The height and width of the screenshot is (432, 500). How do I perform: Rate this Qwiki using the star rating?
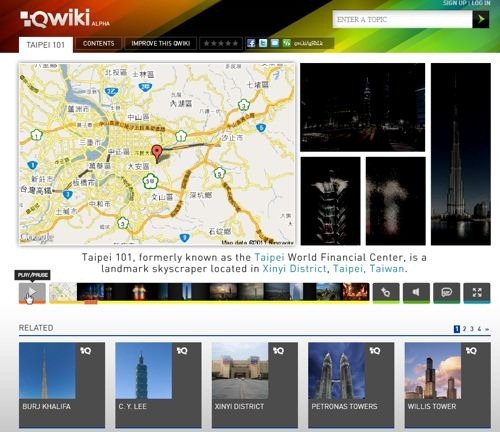[221, 44]
